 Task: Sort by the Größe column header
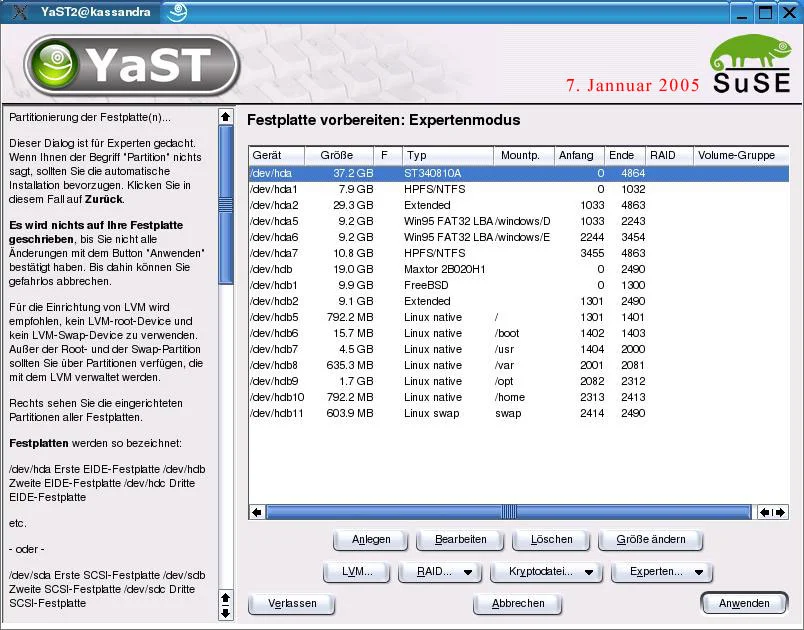tap(339, 155)
